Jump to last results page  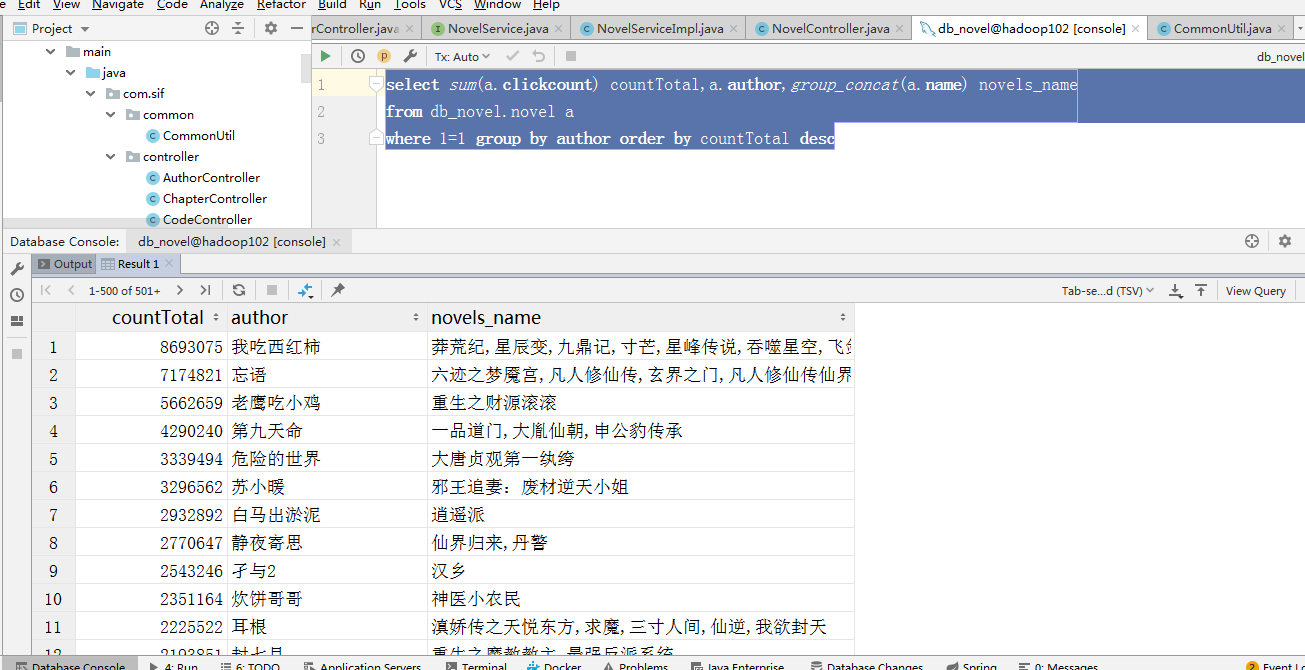coord(205,290)
